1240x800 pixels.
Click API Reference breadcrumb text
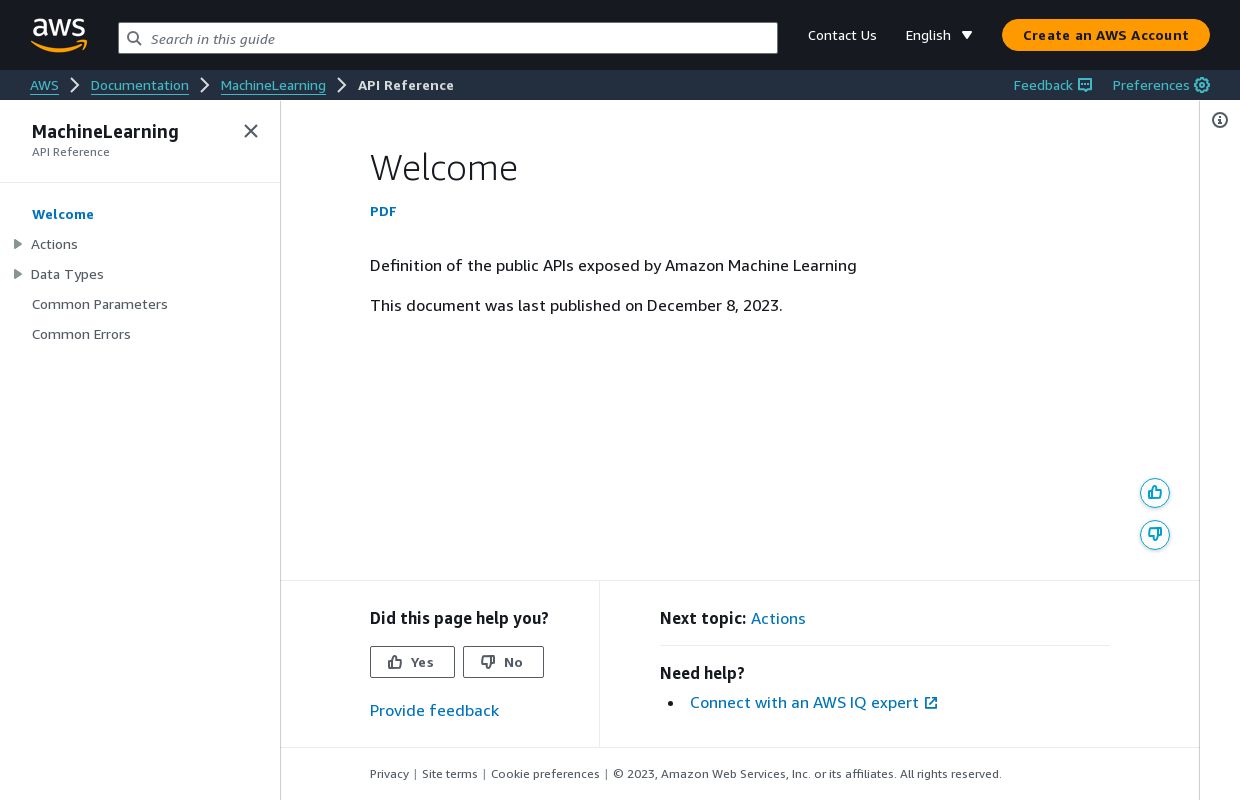[x=406, y=85]
